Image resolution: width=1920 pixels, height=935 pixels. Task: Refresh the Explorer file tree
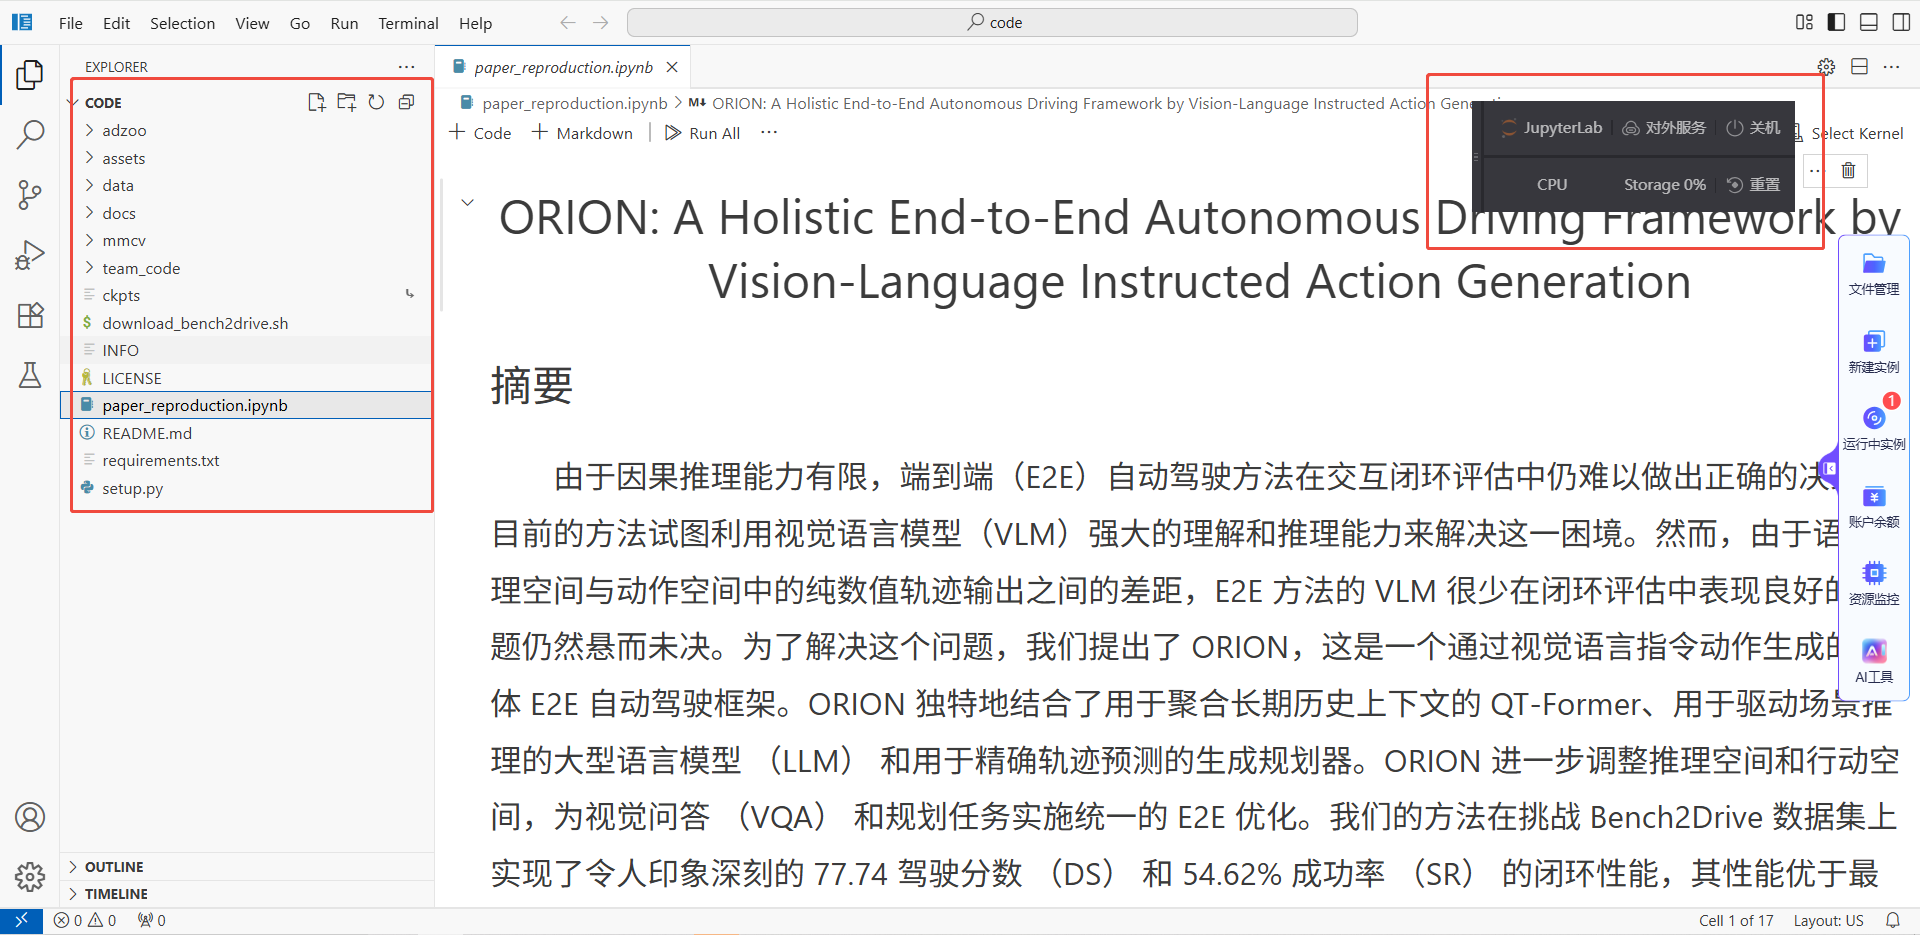click(x=376, y=102)
